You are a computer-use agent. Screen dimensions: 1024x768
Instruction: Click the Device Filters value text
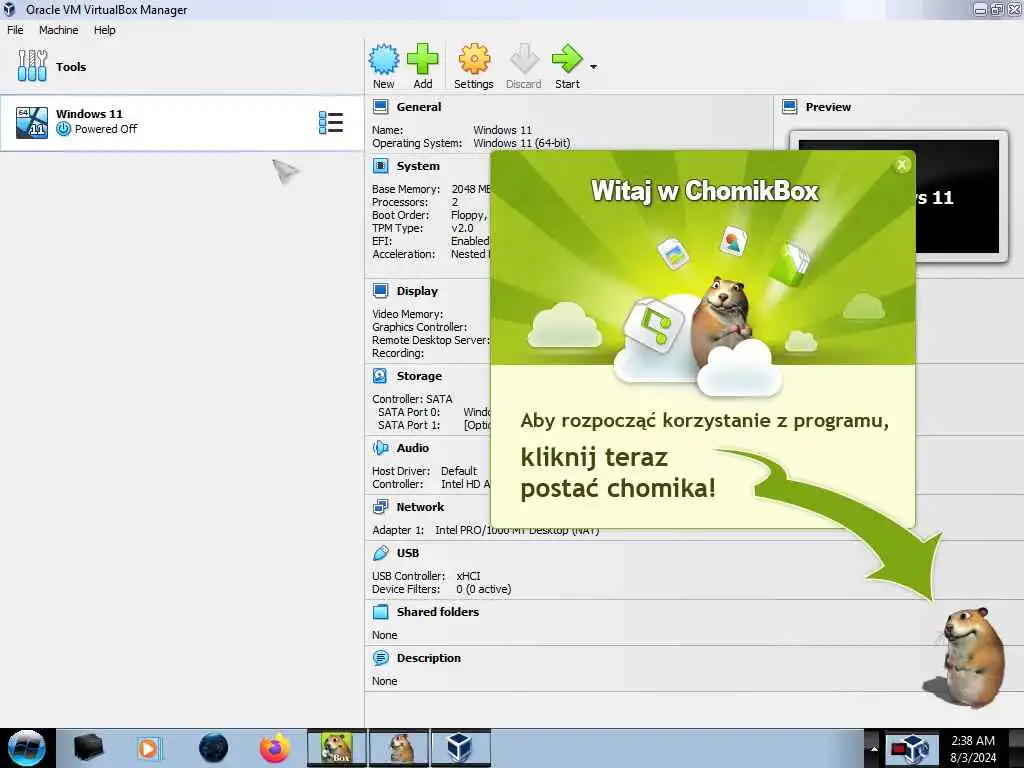(x=483, y=589)
